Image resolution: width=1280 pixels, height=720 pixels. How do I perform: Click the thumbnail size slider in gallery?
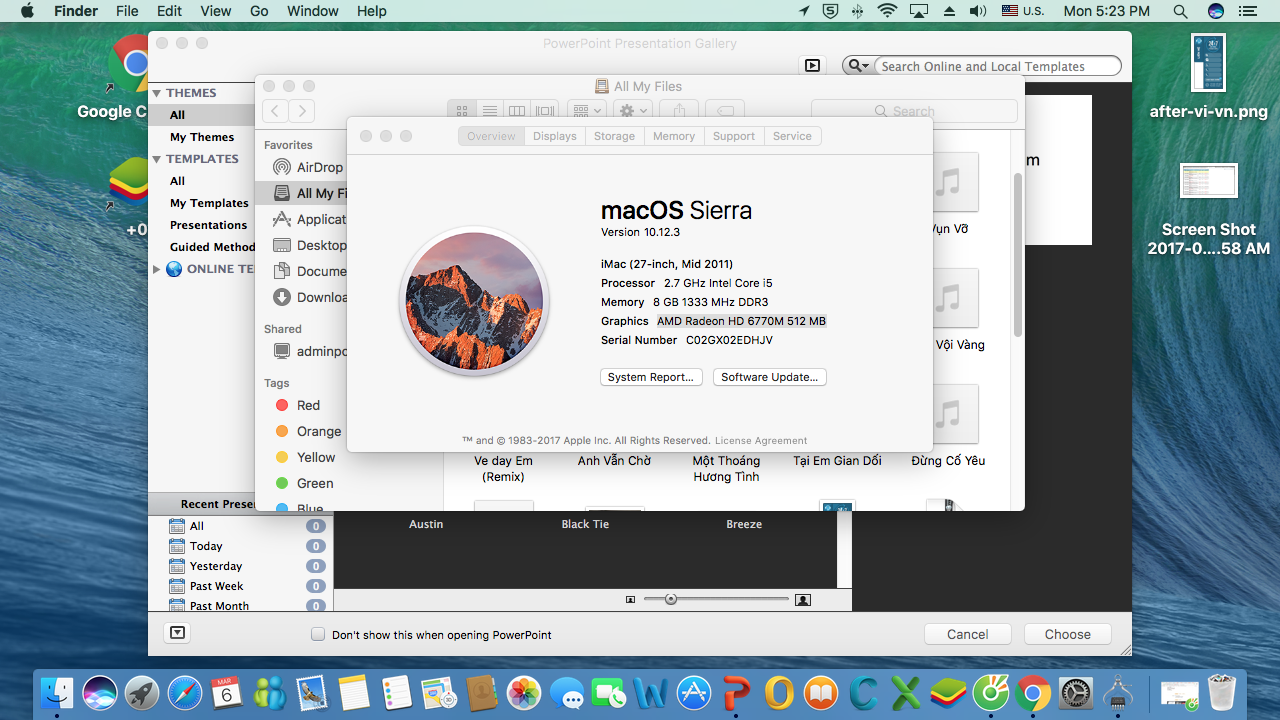(x=671, y=599)
